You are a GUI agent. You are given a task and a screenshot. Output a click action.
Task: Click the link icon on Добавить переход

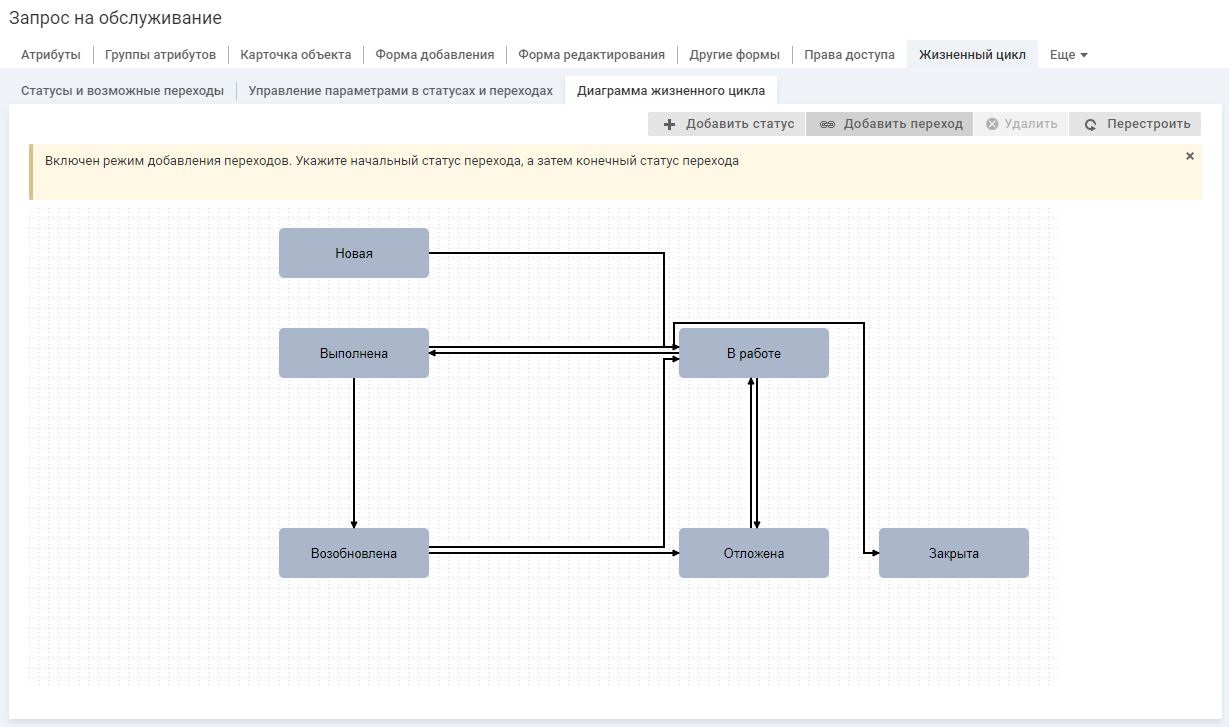827,125
